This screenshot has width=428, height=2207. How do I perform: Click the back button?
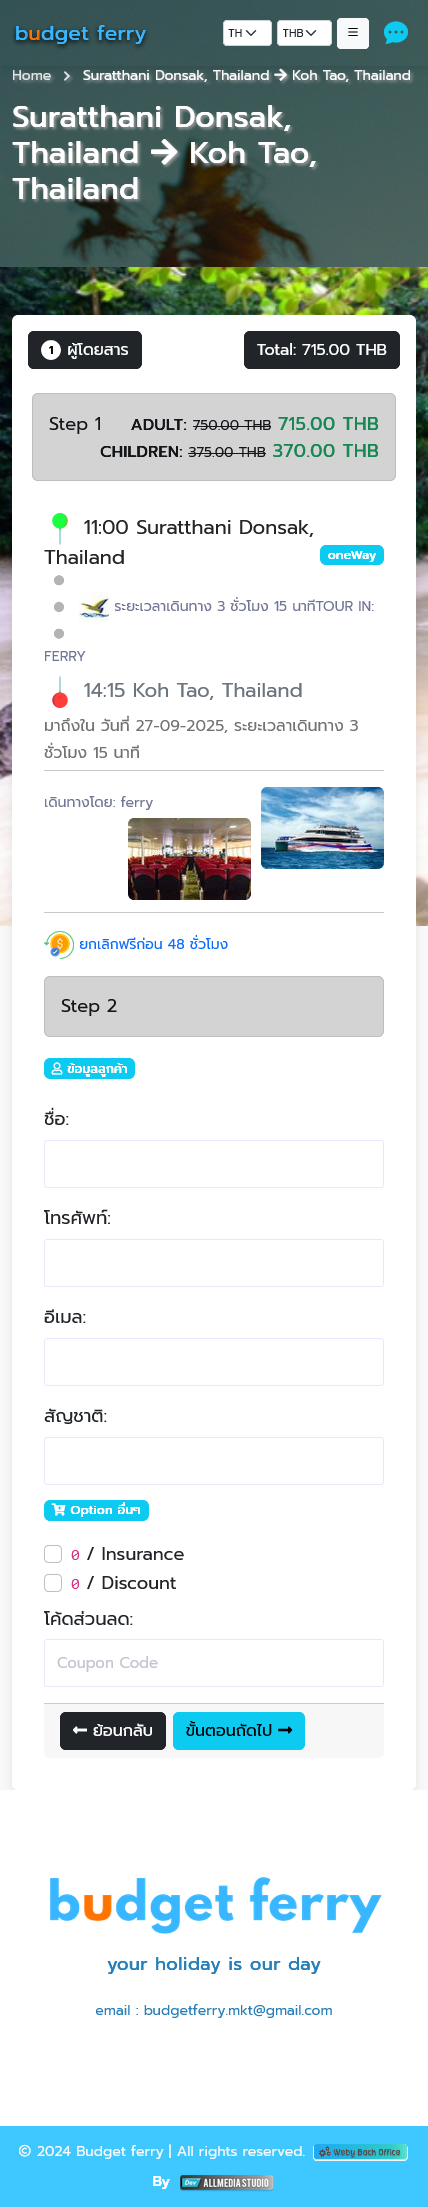point(113,1731)
